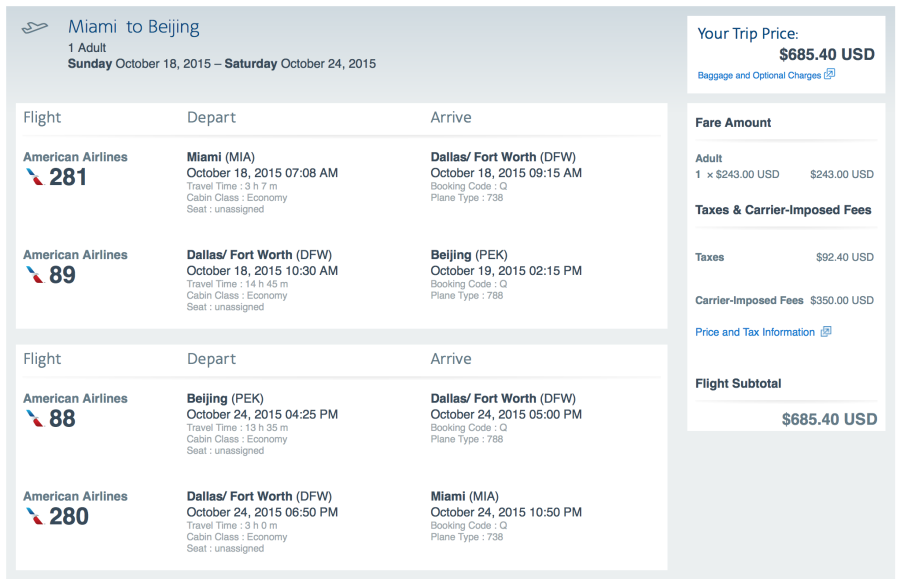Viewport: 900px width, 579px height.
Task: Click the popup icon next to Baggage and Optional Charges
Action: pyautogui.click(x=830, y=75)
